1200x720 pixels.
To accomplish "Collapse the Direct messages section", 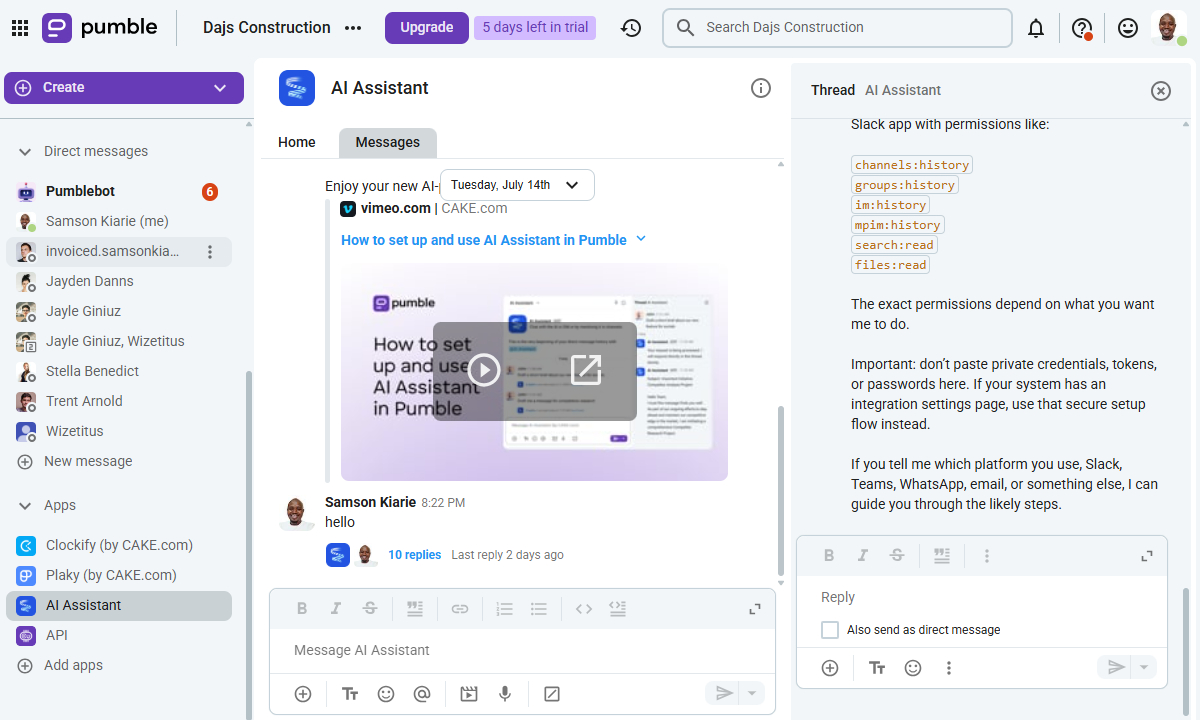I will click(x=26, y=152).
